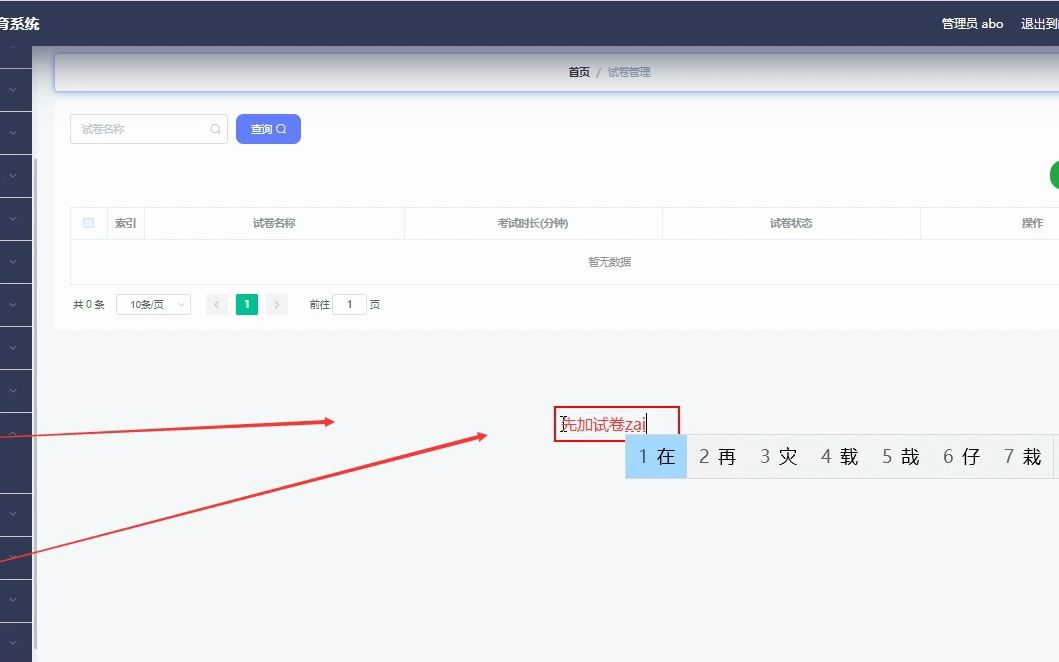1059x662 pixels.
Task: Select IME candidate 在 from suggestion bar
Action: [655, 456]
